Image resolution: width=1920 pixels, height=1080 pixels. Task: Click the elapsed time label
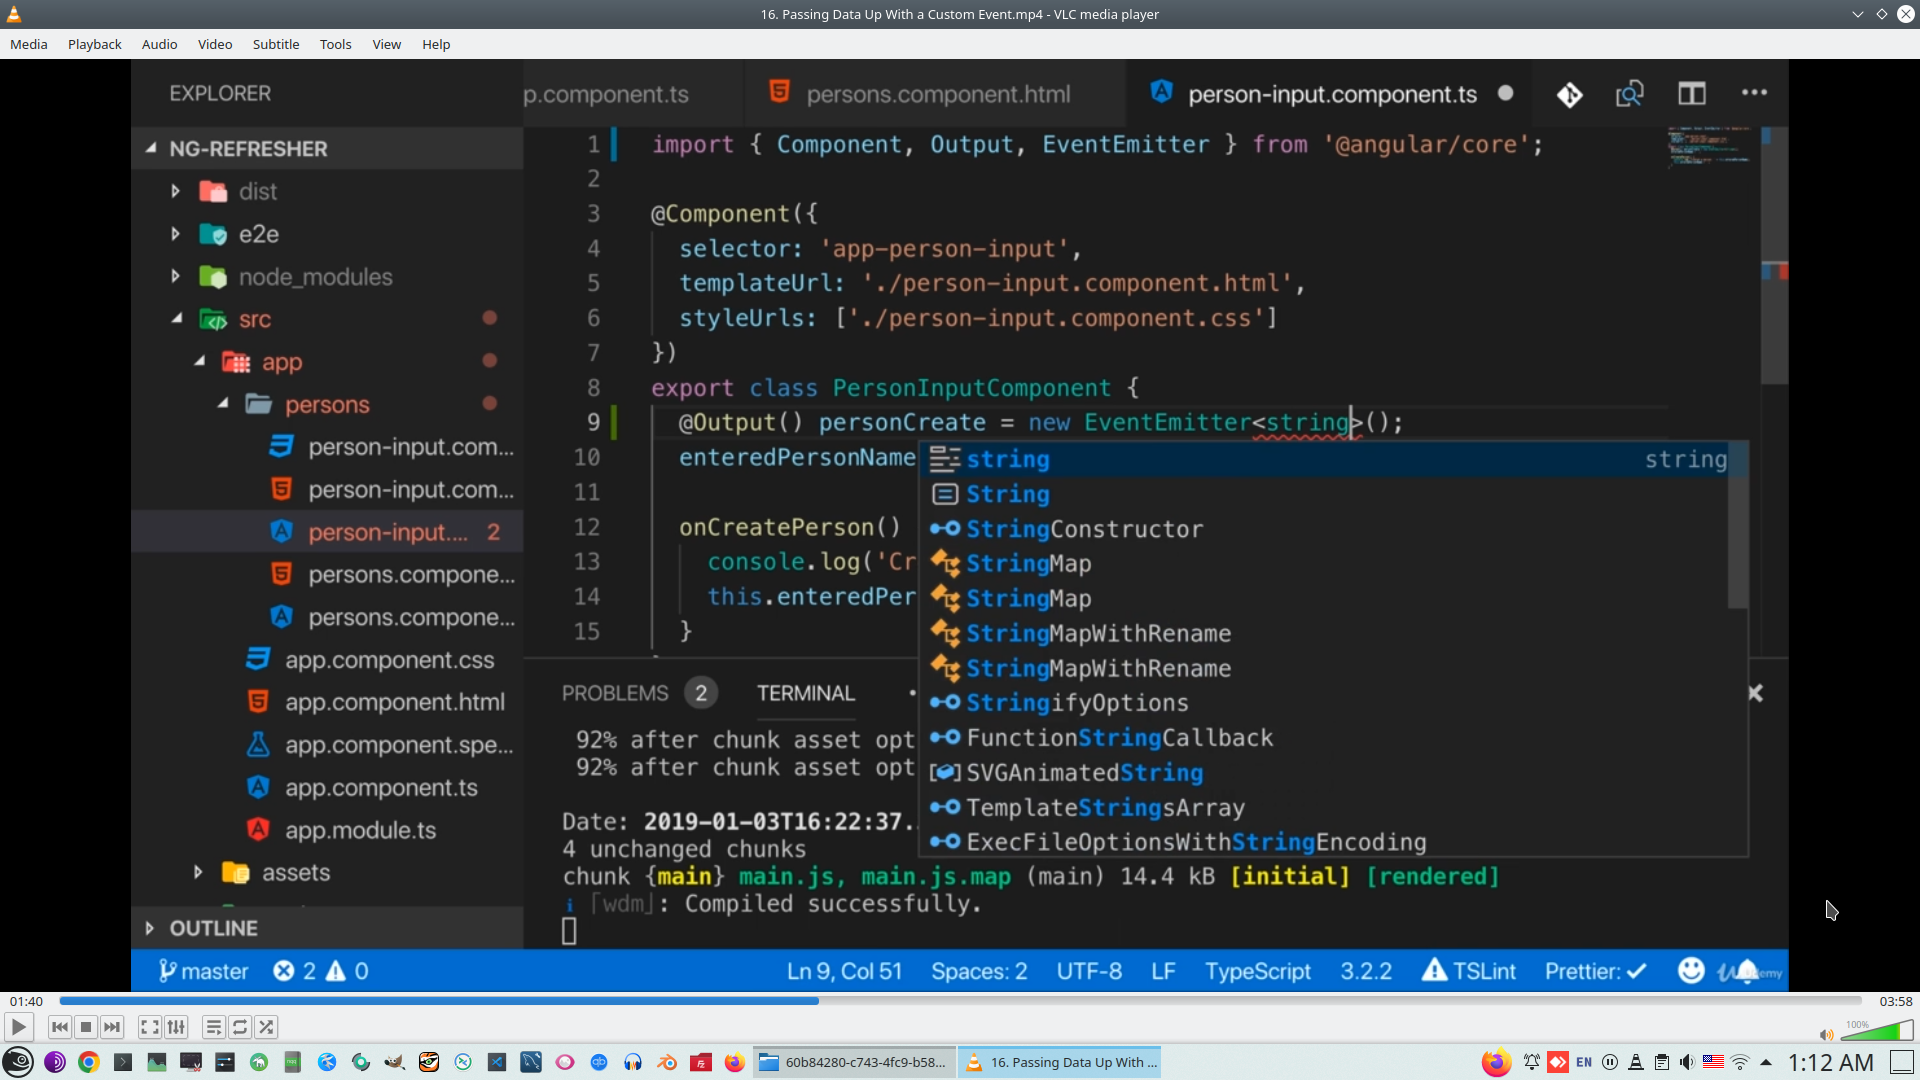click(x=27, y=1001)
